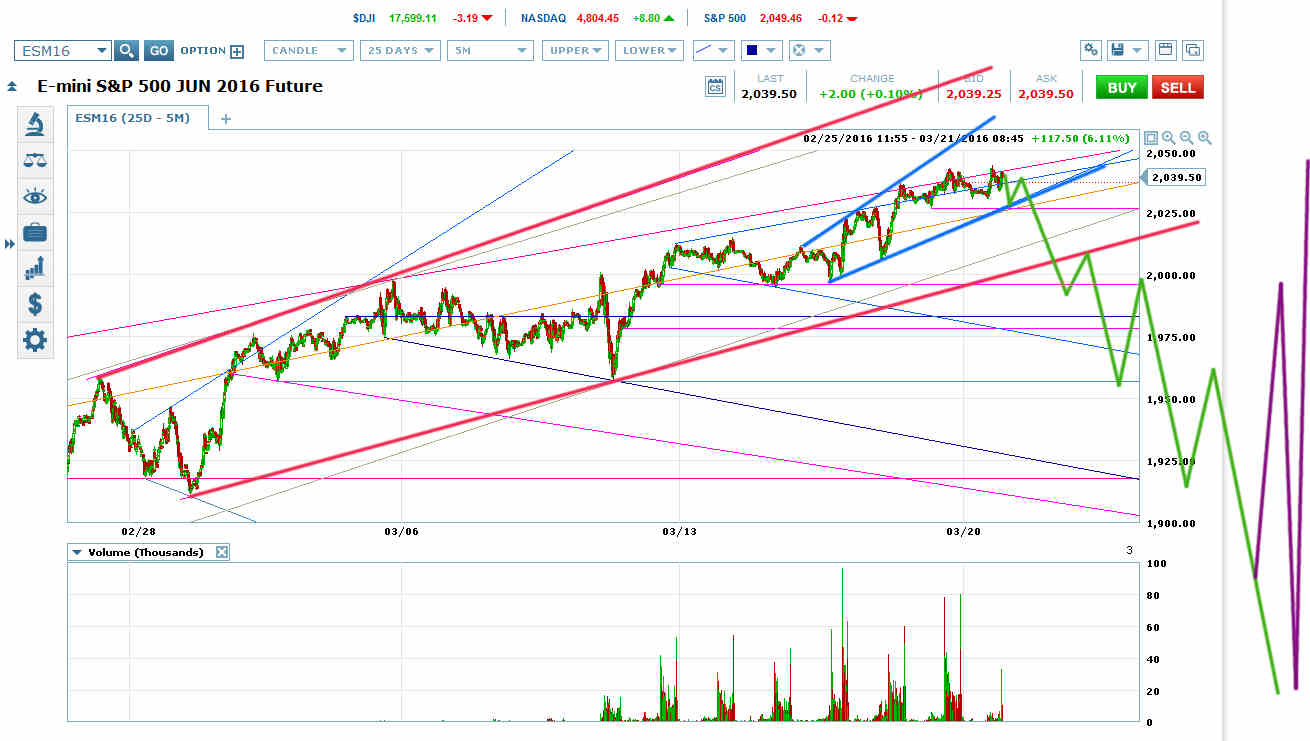
Task: Click the OPTION plus icon
Action: (x=237, y=51)
